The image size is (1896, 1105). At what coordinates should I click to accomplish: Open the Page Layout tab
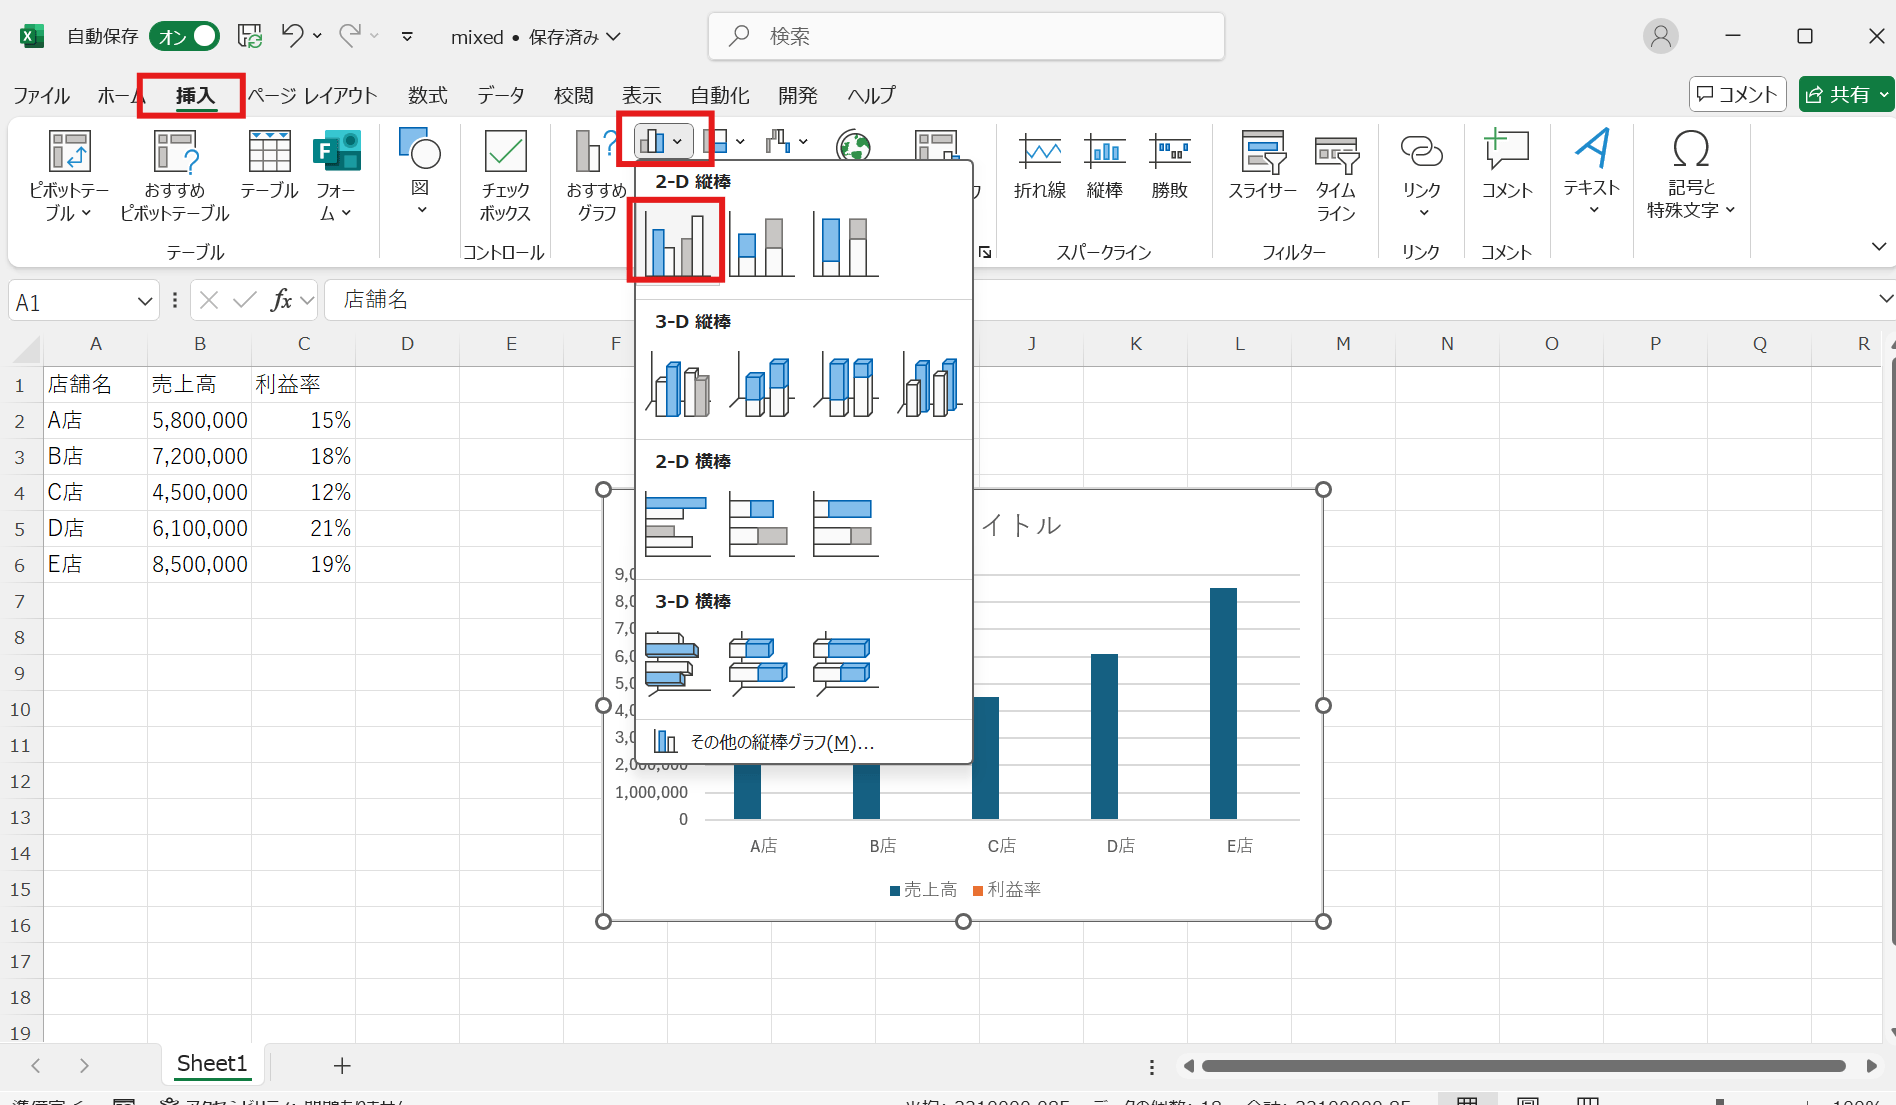coord(313,96)
